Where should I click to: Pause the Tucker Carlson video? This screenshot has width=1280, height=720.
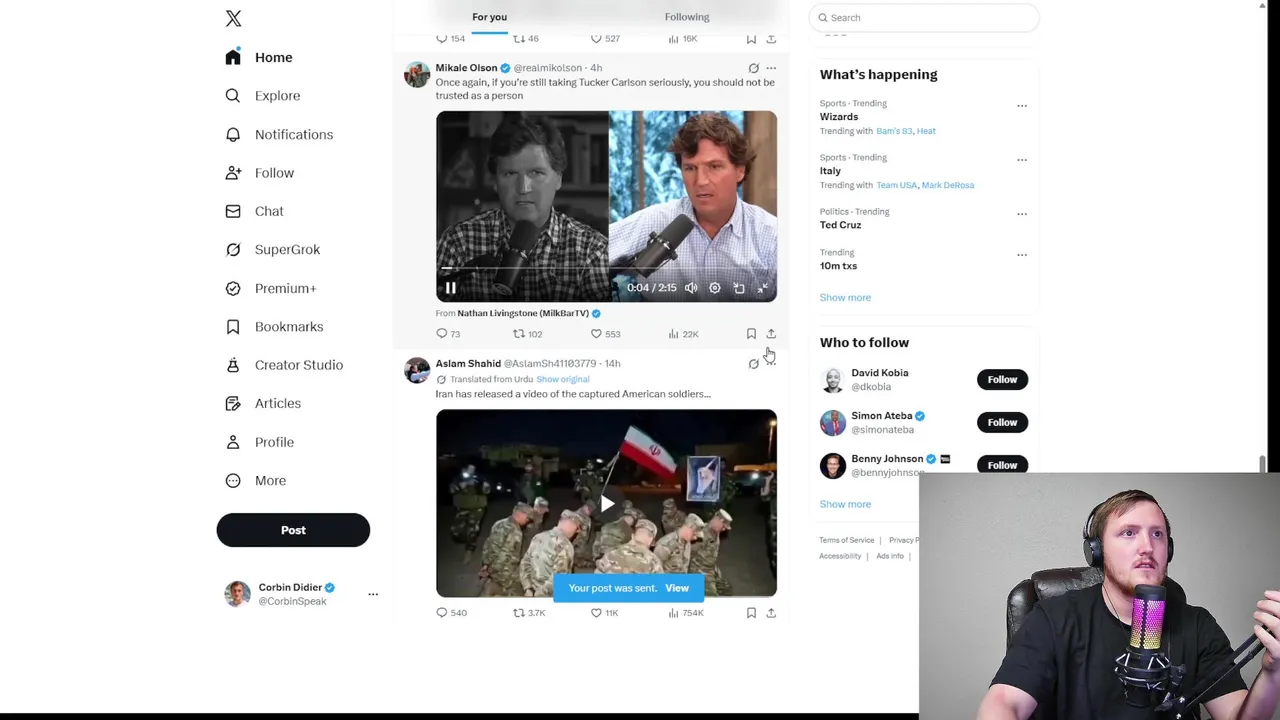click(x=451, y=288)
